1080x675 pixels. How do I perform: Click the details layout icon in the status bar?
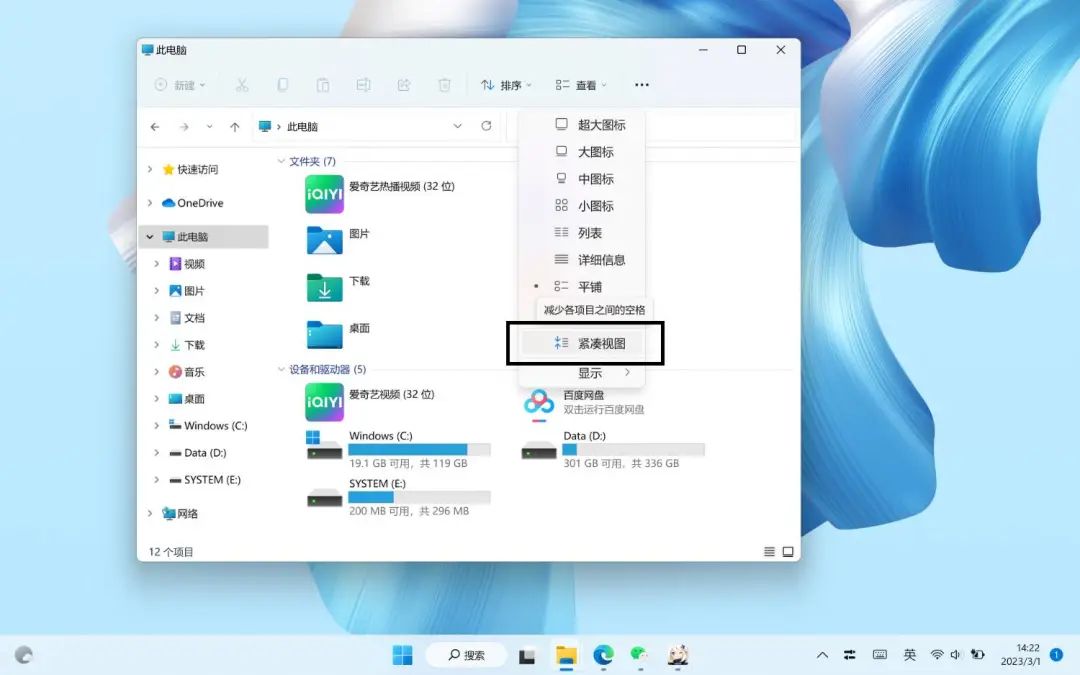pyautogui.click(x=768, y=551)
